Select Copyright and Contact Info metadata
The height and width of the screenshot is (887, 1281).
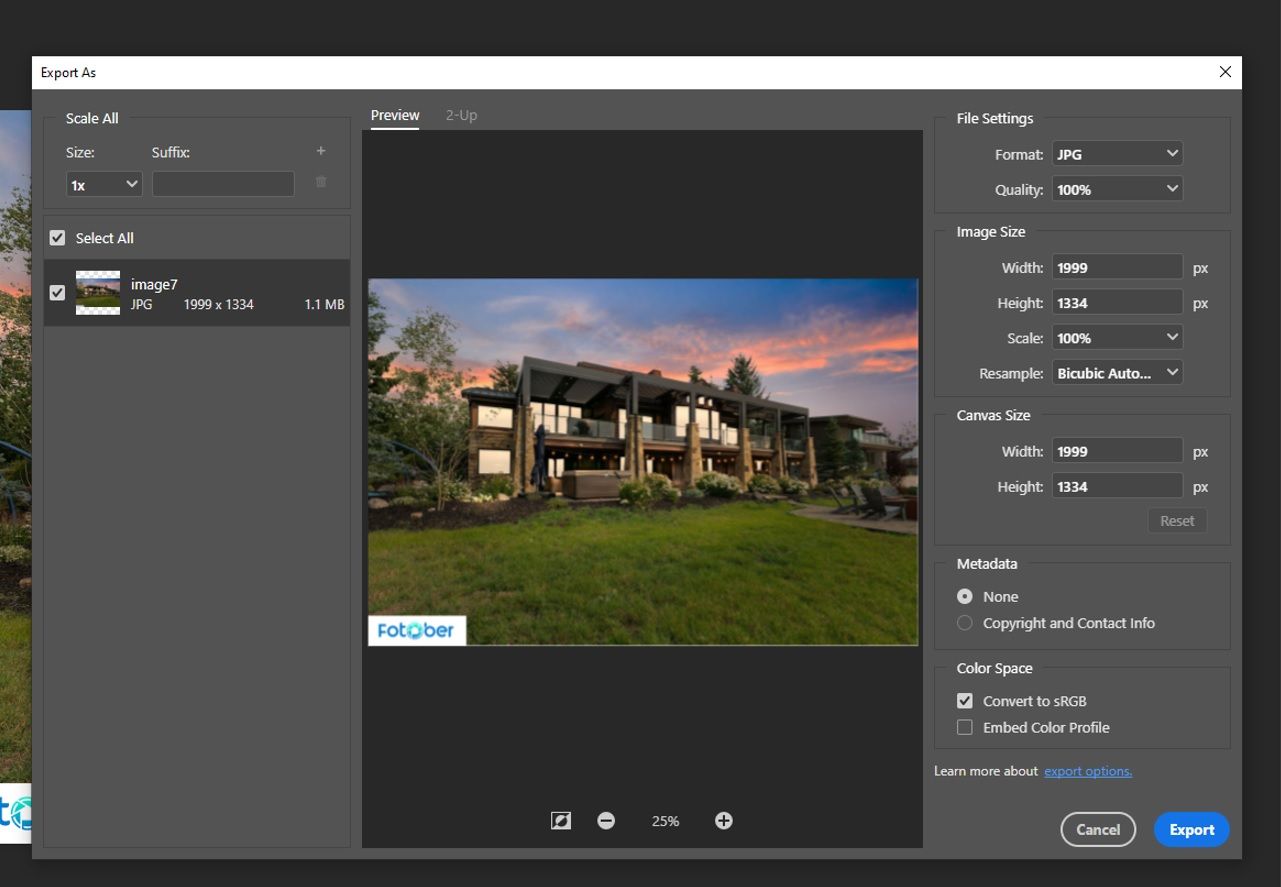965,623
